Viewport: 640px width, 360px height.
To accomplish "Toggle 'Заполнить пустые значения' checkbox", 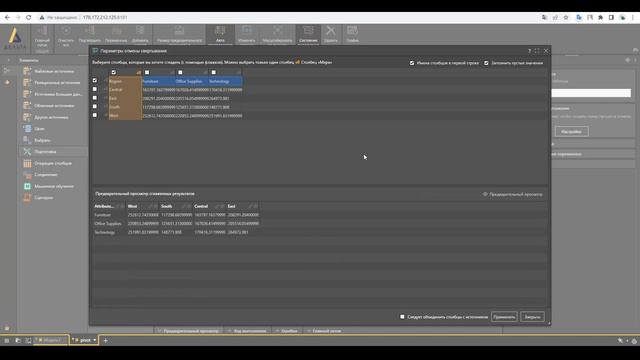I will (x=486, y=63).
